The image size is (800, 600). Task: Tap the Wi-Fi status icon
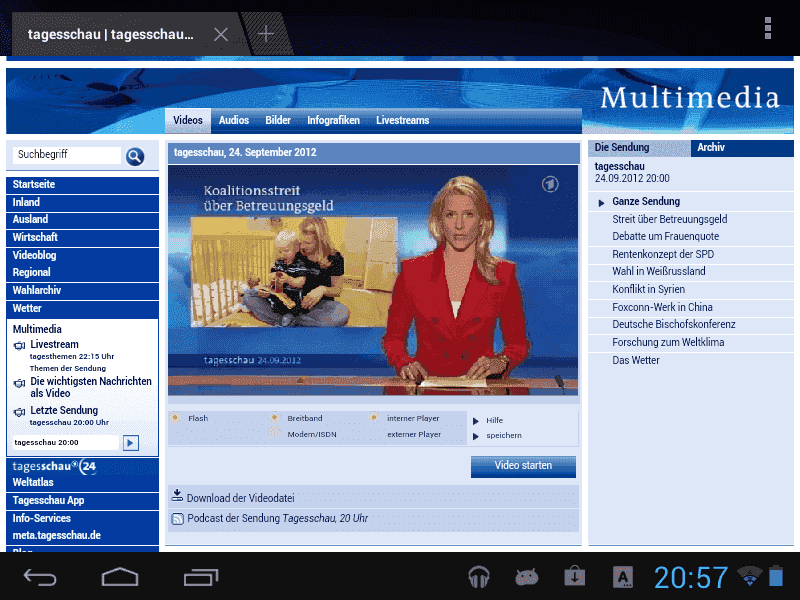point(749,576)
